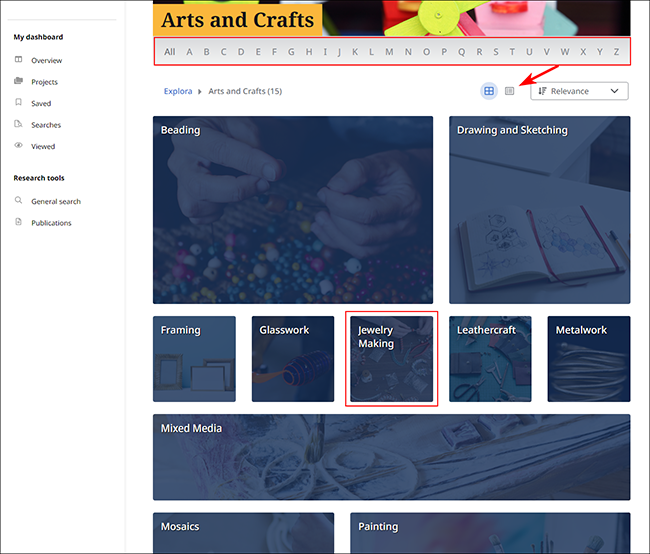Filter topics by letter T
Viewport: 650px width, 554px height.
[x=512, y=52]
